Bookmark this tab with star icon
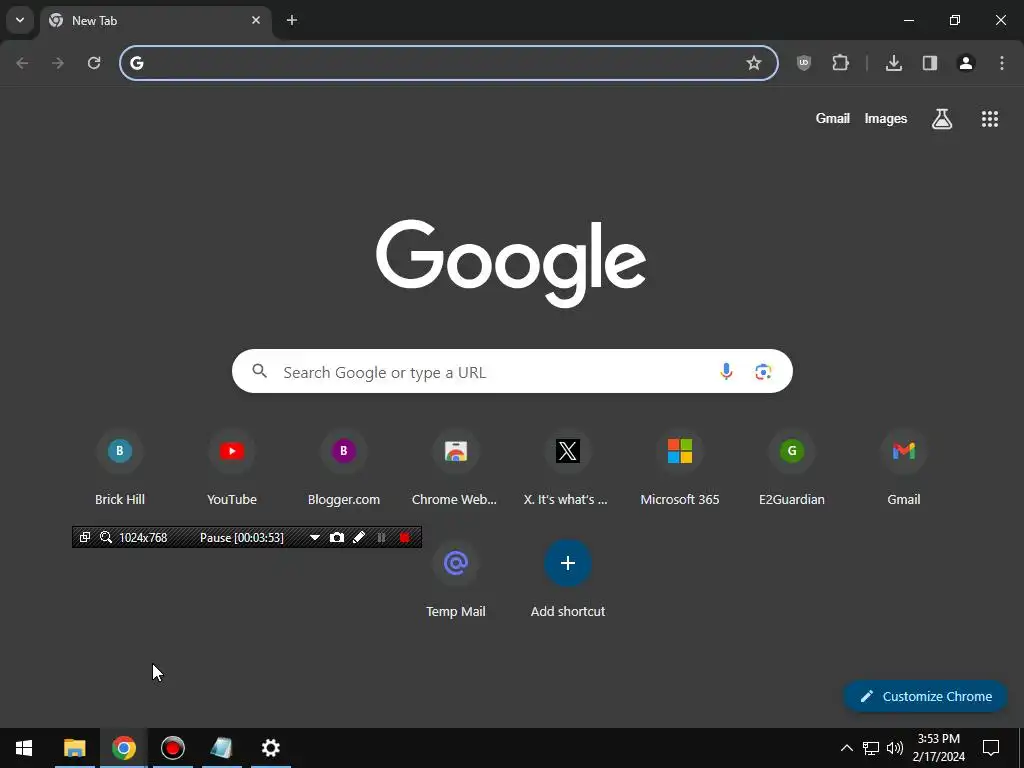 point(754,63)
